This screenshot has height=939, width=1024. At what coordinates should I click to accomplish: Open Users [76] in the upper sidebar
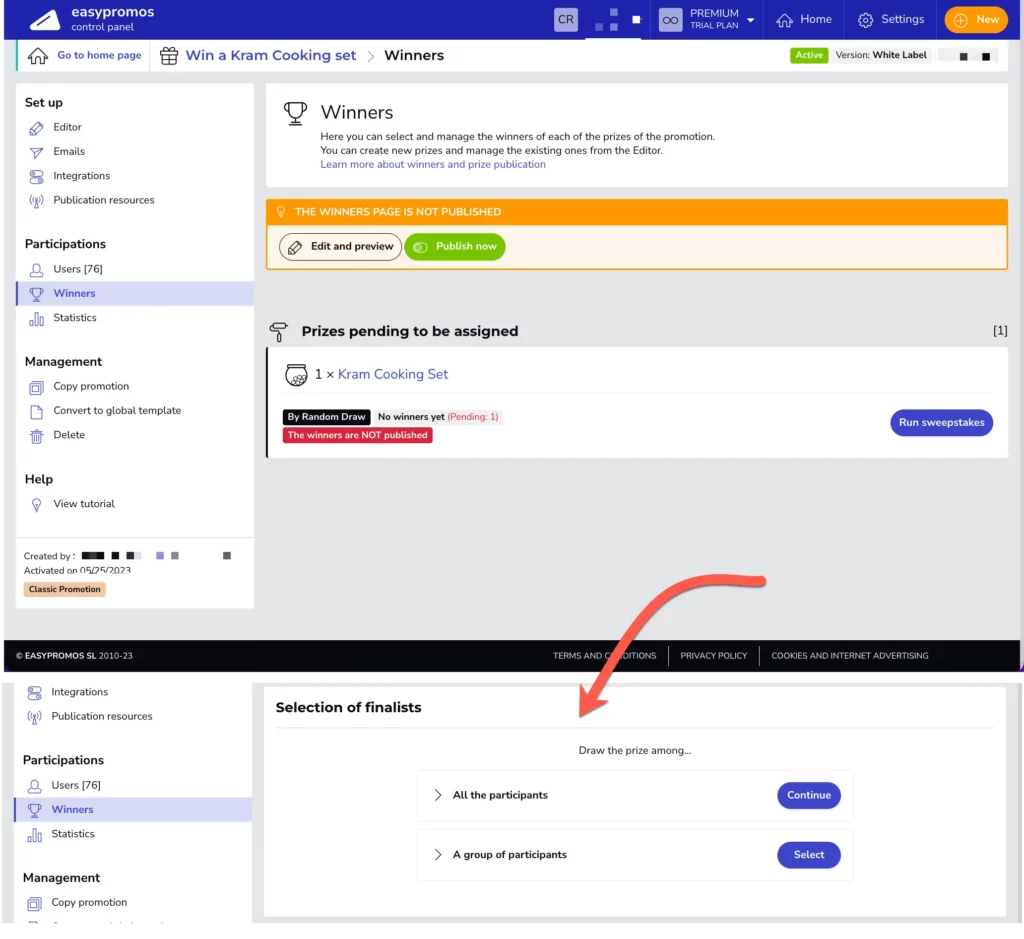coord(78,269)
